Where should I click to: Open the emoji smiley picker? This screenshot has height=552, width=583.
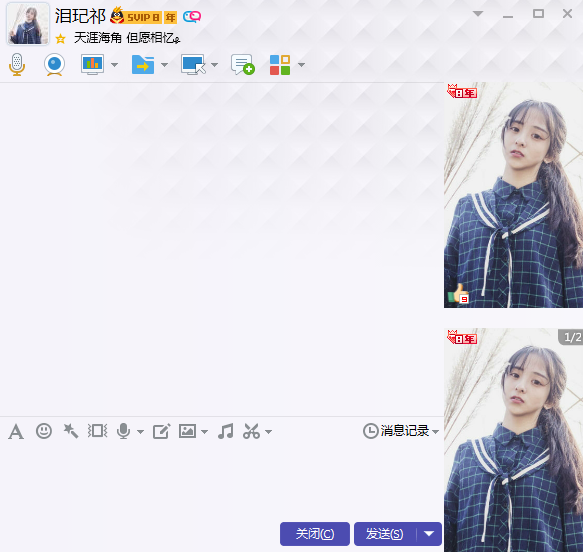click(44, 431)
